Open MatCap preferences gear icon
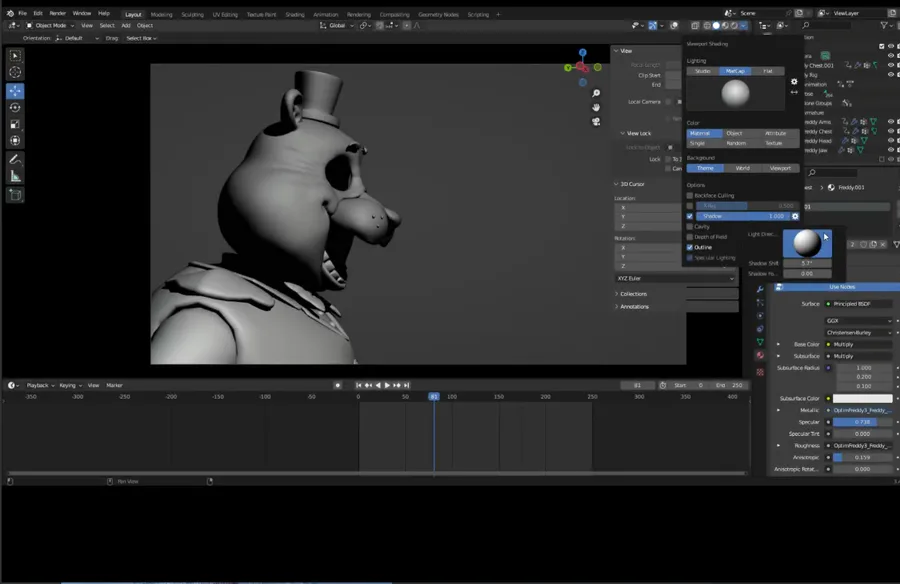900x584 pixels. point(794,82)
